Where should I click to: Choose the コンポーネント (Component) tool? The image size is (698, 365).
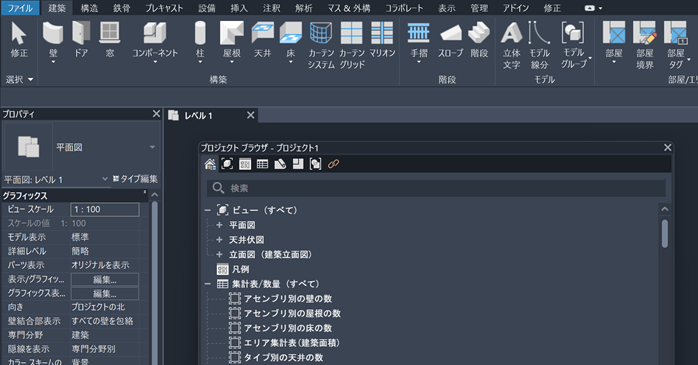tap(155, 39)
